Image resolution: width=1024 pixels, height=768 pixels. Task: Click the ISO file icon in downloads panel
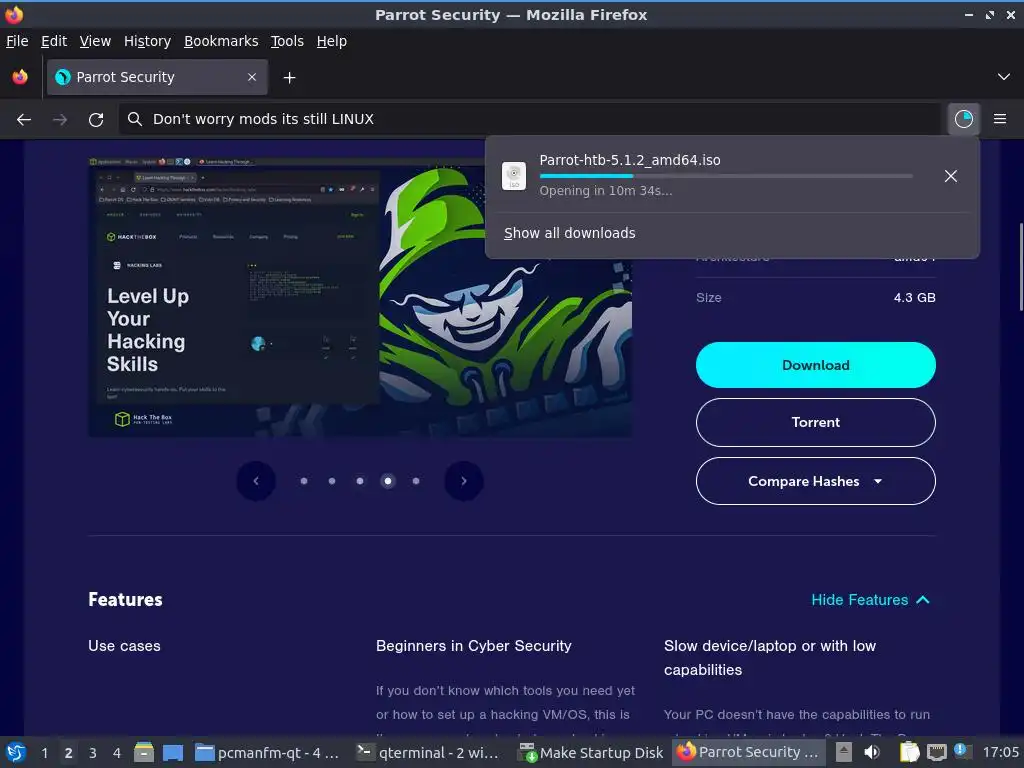514,176
